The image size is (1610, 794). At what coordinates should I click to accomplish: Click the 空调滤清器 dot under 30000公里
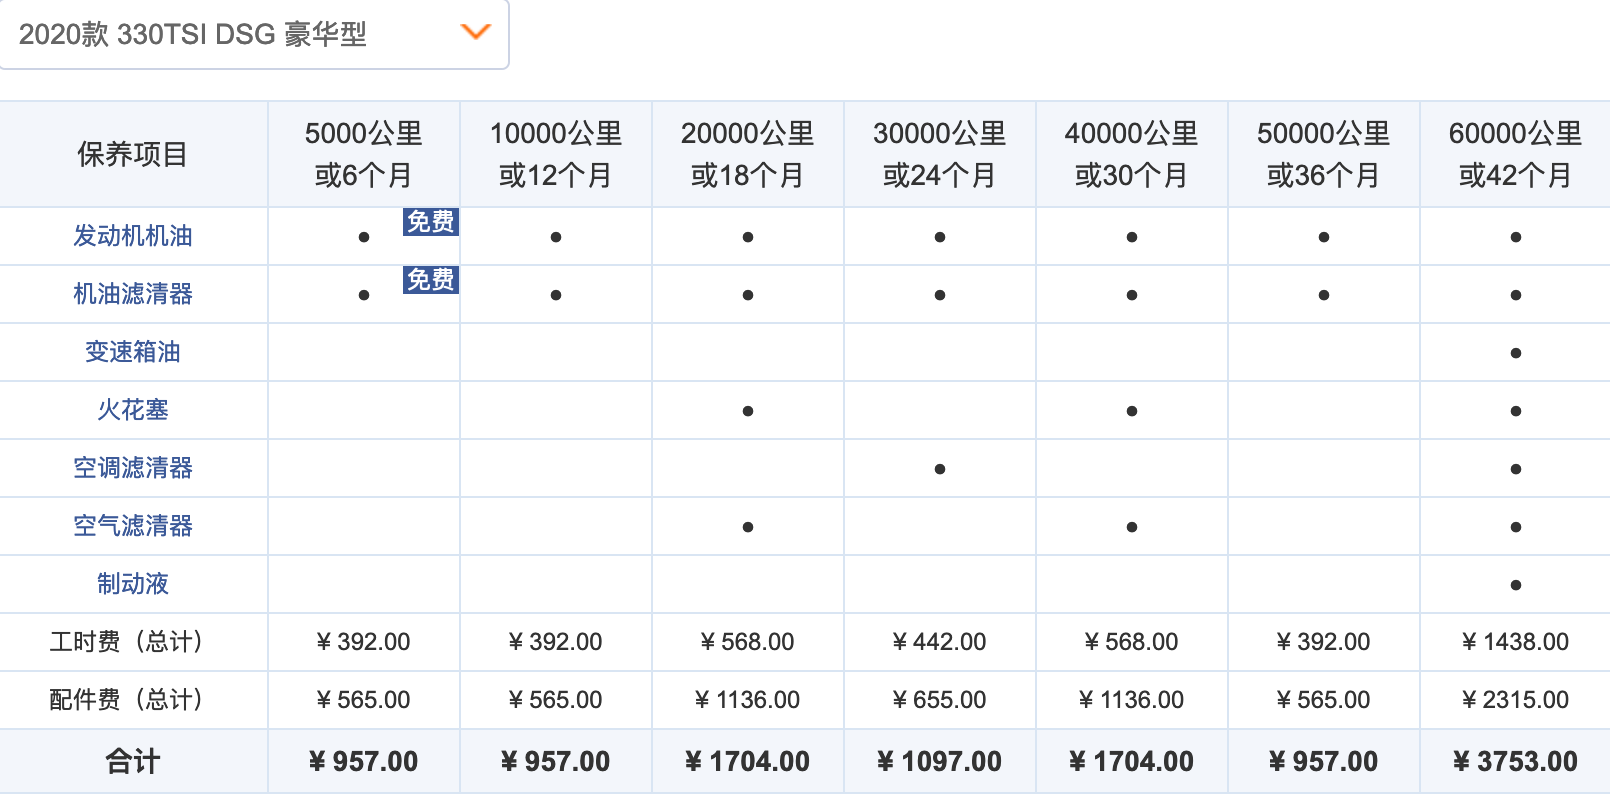tap(940, 469)
